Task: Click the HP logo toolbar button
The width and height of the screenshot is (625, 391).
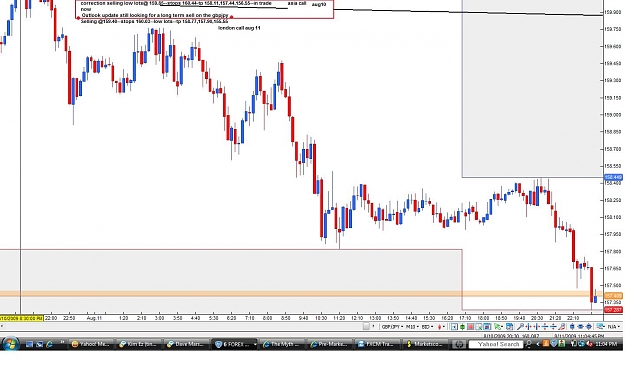Action: coord(459,344)
